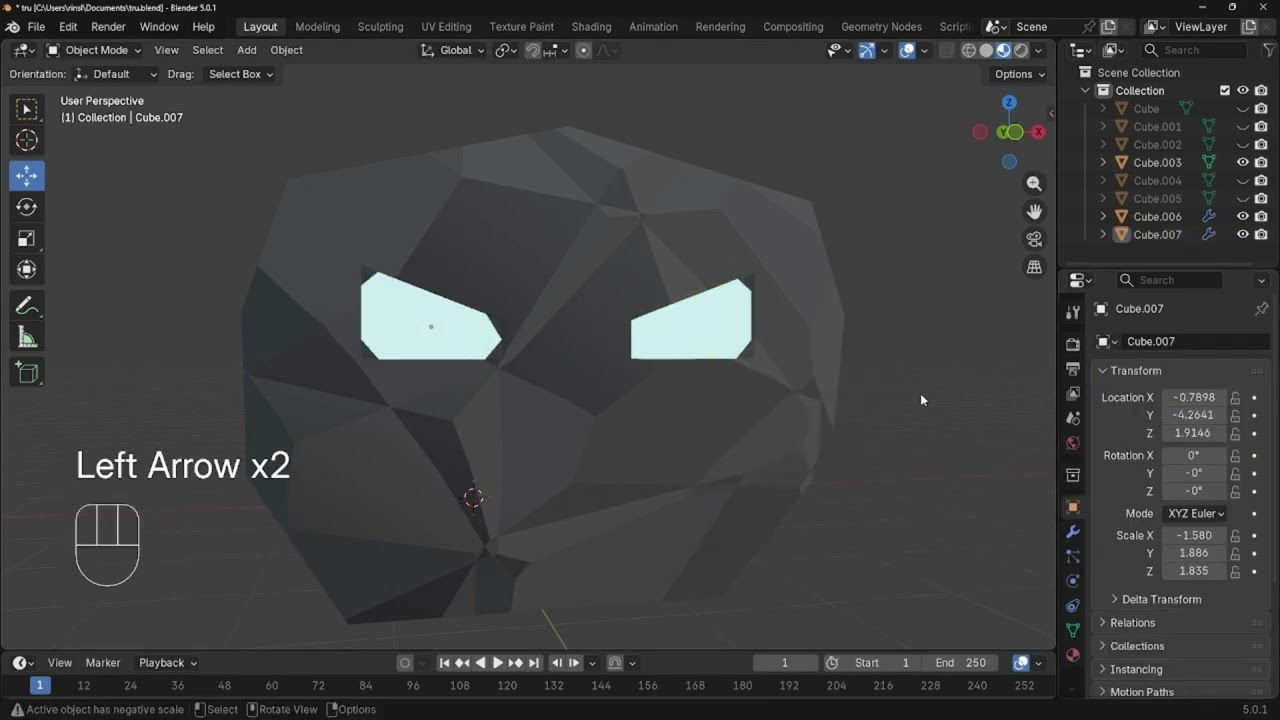Switch to the Modeling workspace tab
The width and height of the screenshot is (1280, 720).
(x=317, y=27)
